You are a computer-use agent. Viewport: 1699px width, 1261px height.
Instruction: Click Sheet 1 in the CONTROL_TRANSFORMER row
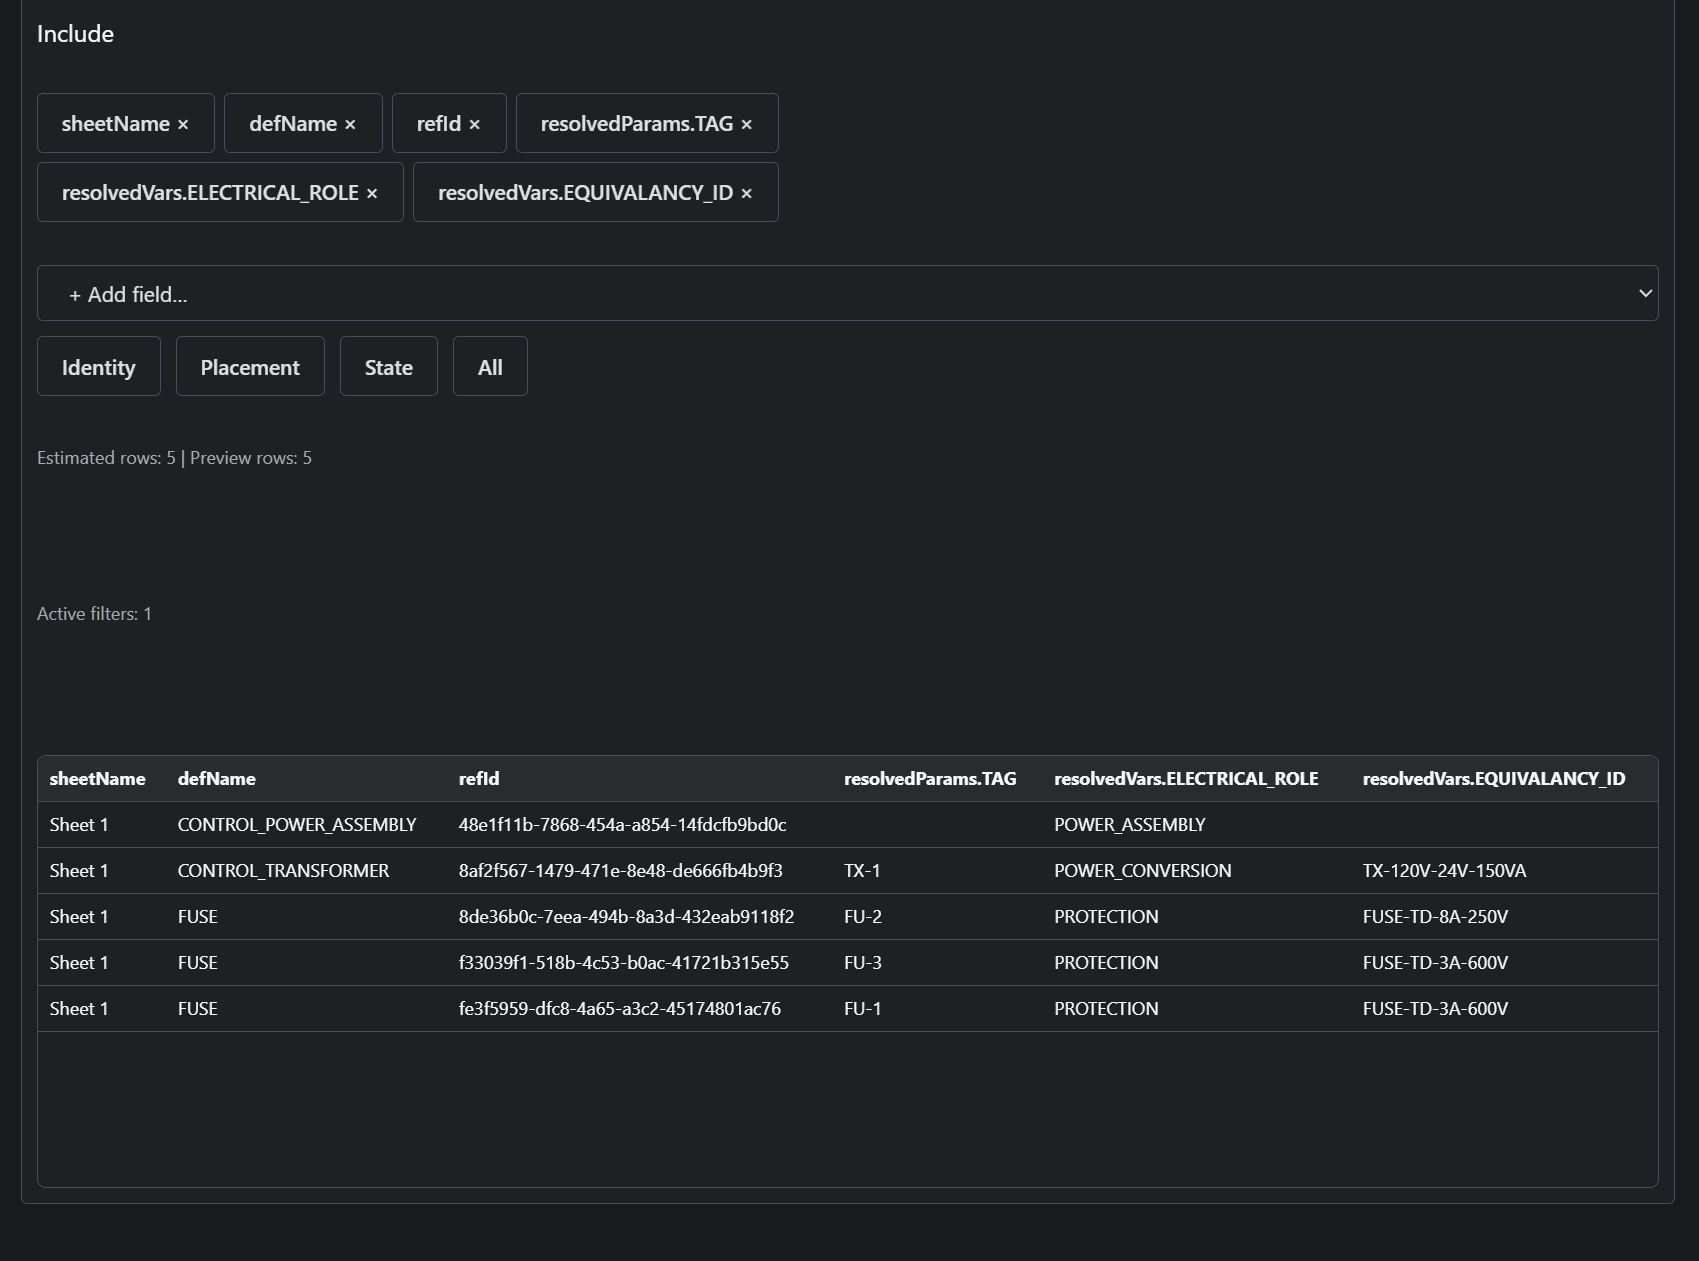[79, 871]
